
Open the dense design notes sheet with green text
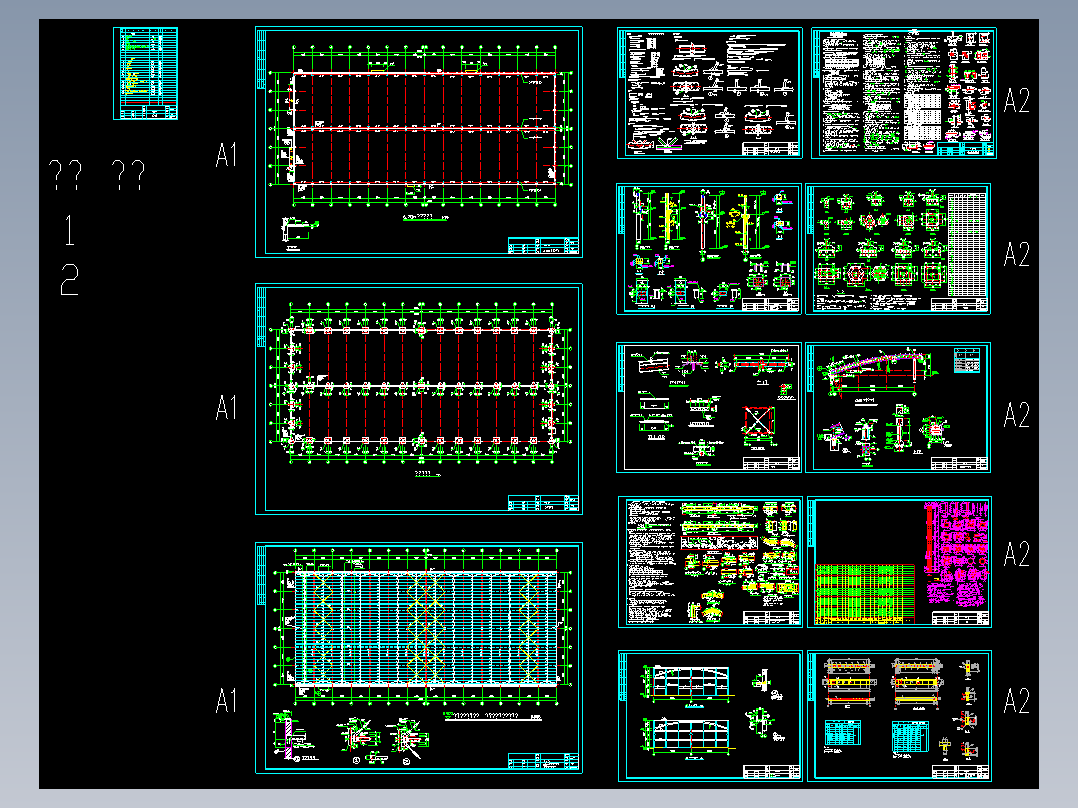click(x=903, y=93)
